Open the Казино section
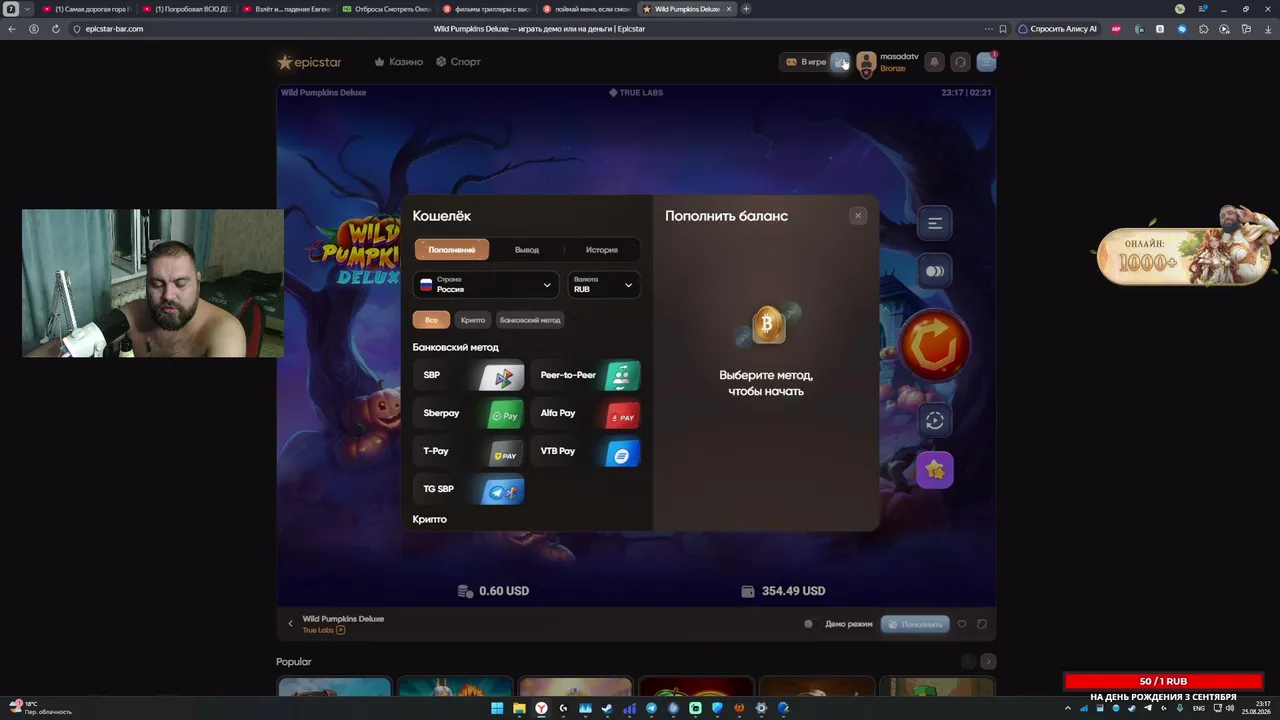The width and height of the screenshot is (1280, 720). (x=398, y=62)
